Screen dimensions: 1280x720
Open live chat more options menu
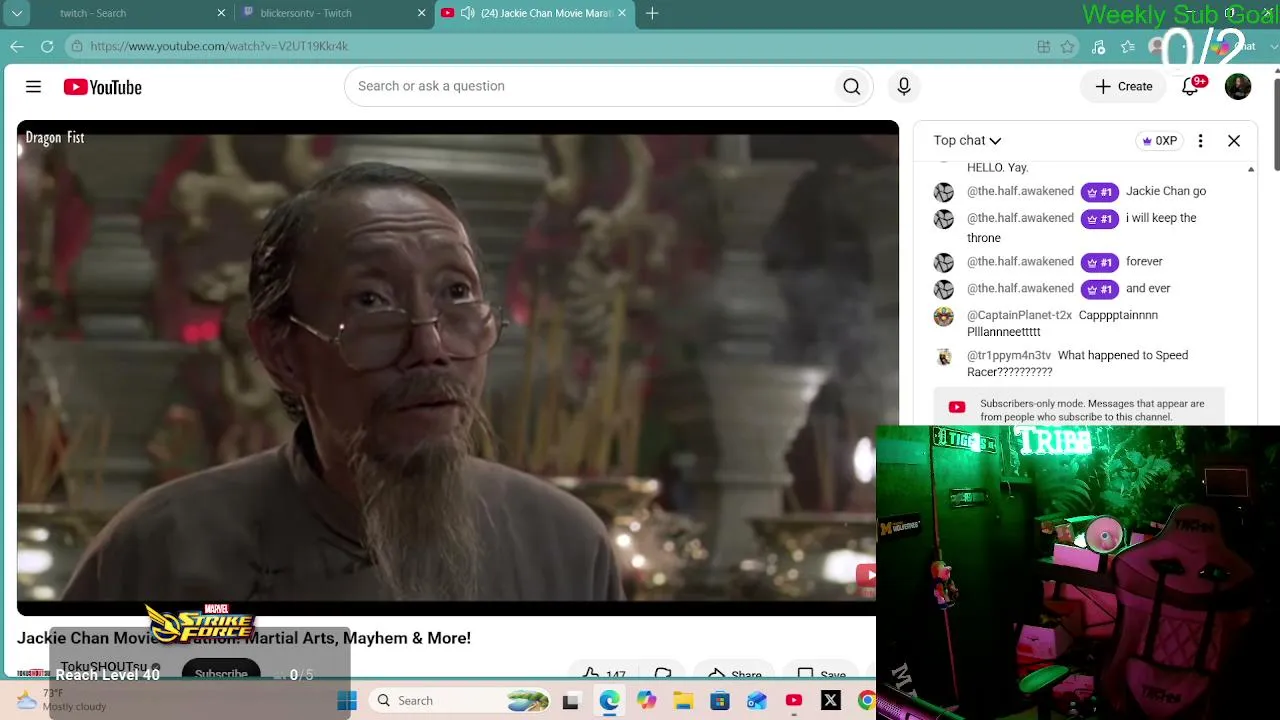click(1200, 141)
